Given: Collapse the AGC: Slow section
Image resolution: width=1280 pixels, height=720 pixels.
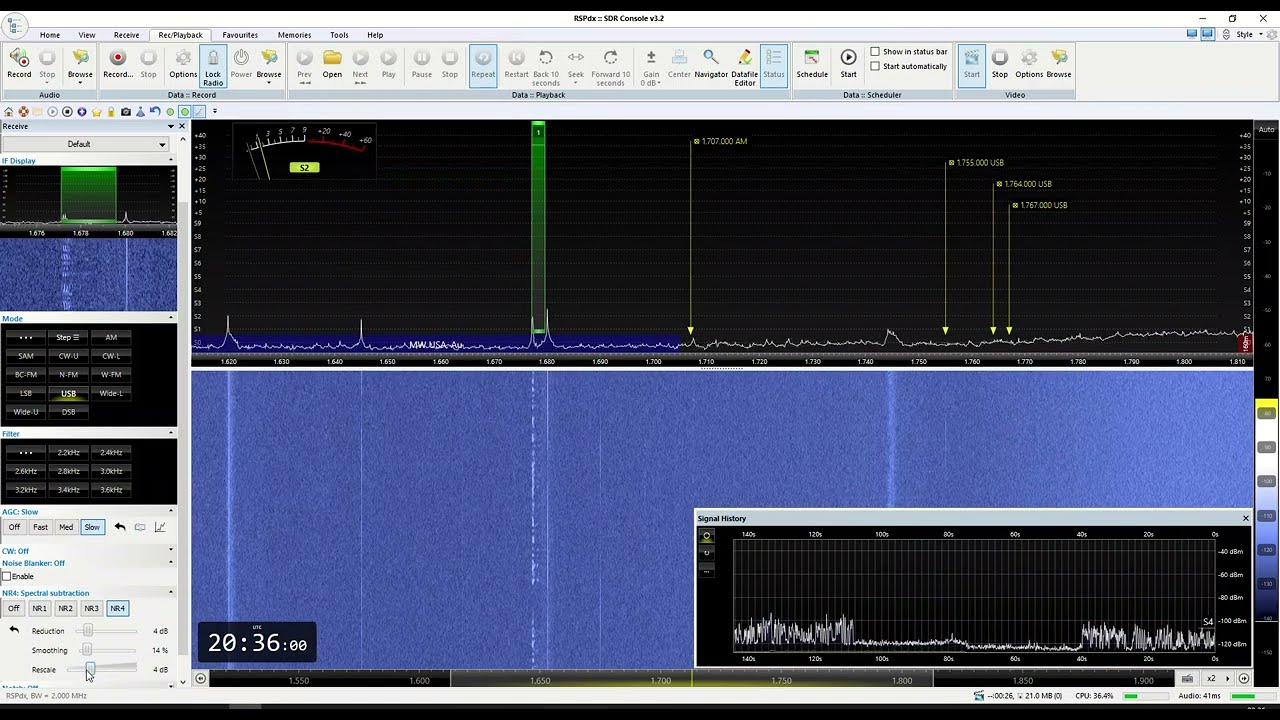Looking at the screenshot, I should point(170,511).
